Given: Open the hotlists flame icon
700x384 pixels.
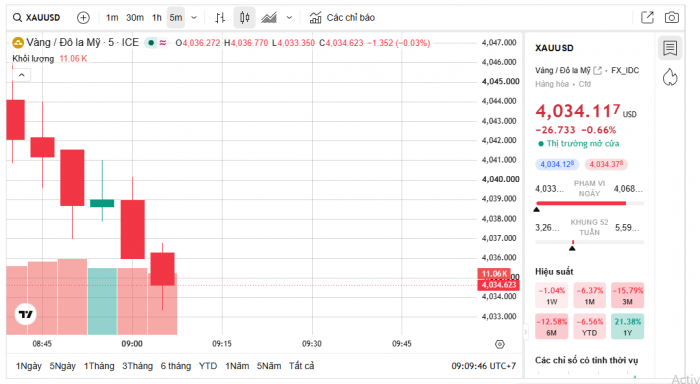Looking at the screenshot, I should 670,77.
